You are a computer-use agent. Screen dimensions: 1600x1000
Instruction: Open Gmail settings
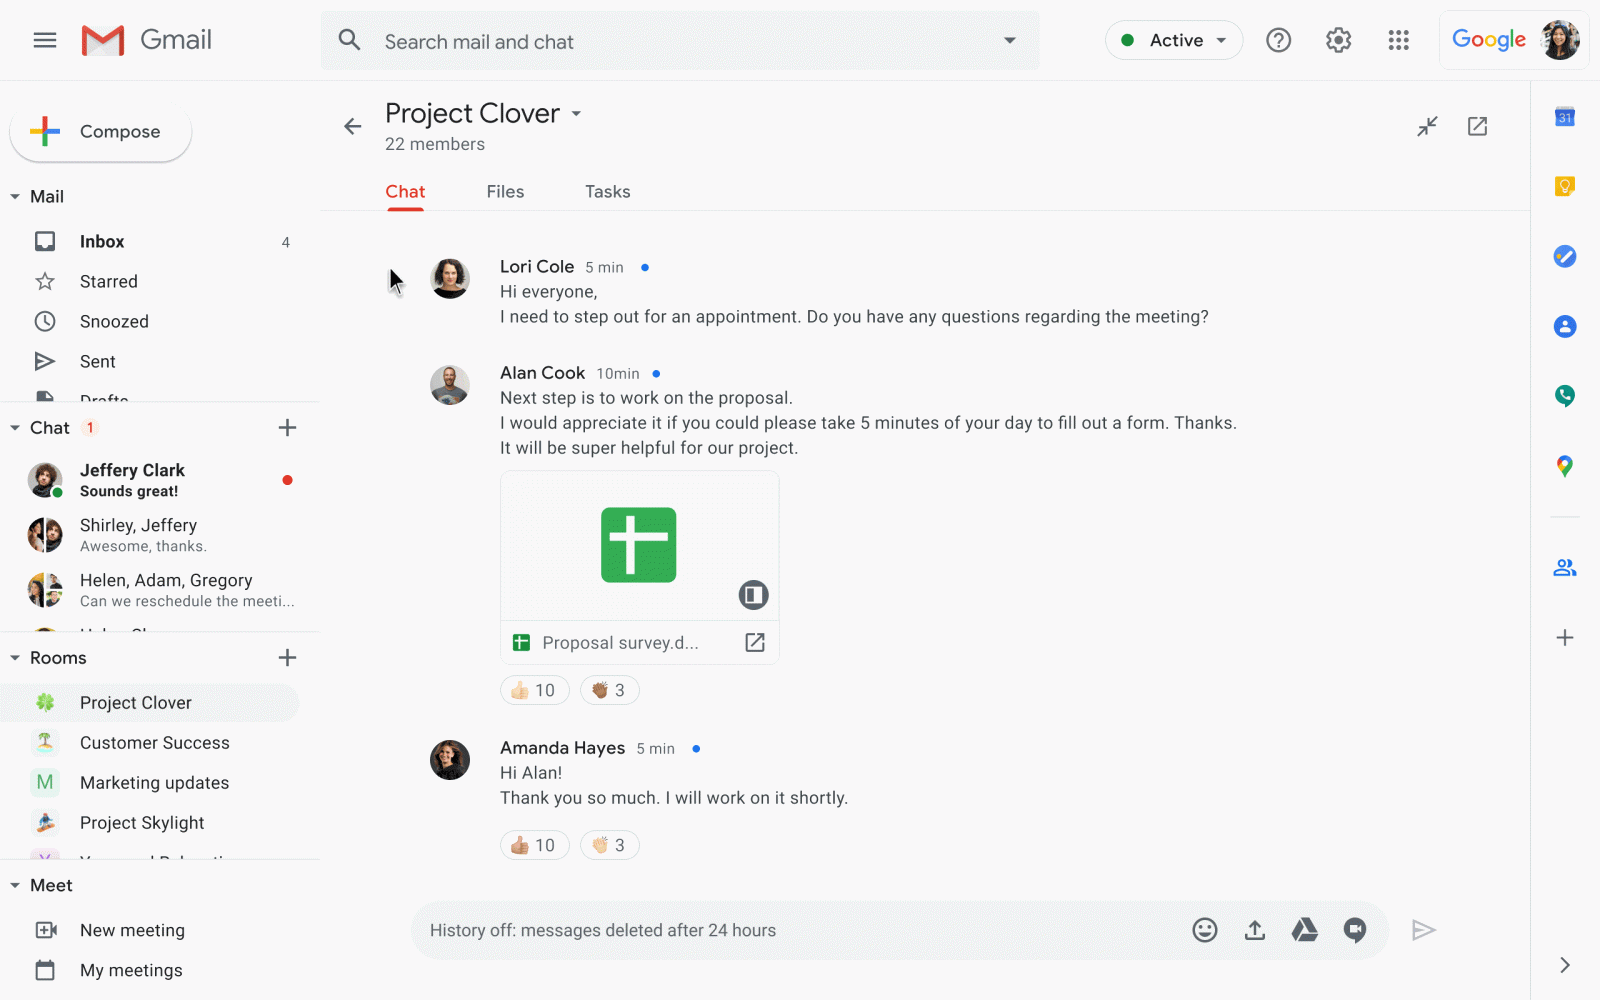pos(1338,40)
